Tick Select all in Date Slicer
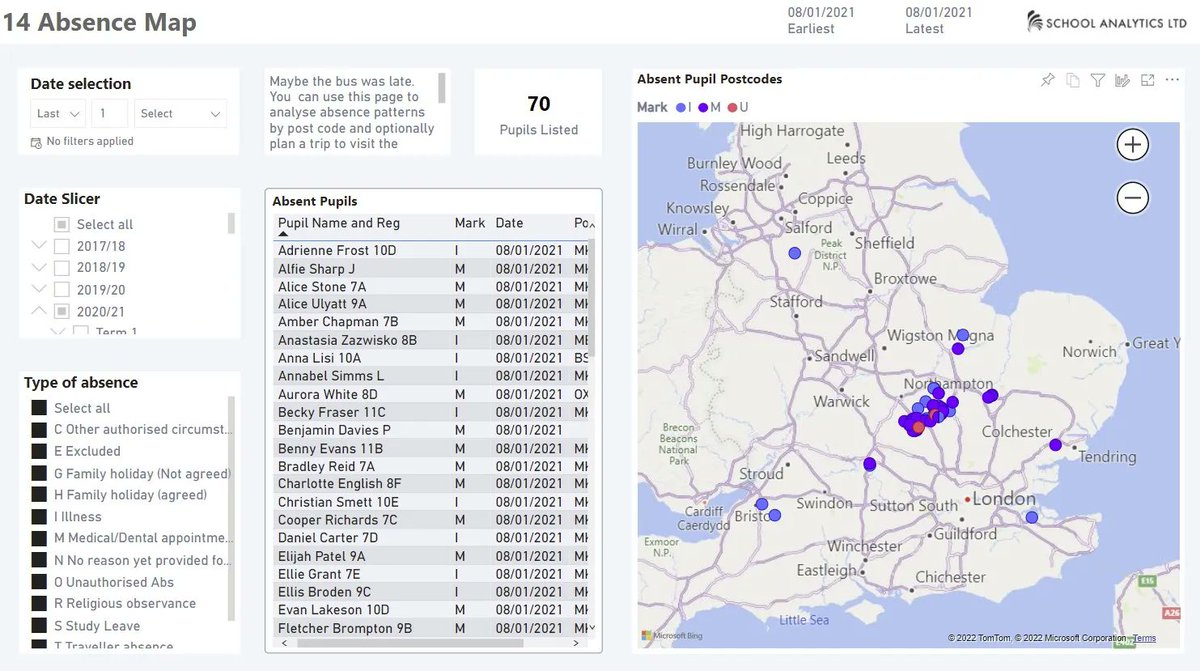 (61, 224)
